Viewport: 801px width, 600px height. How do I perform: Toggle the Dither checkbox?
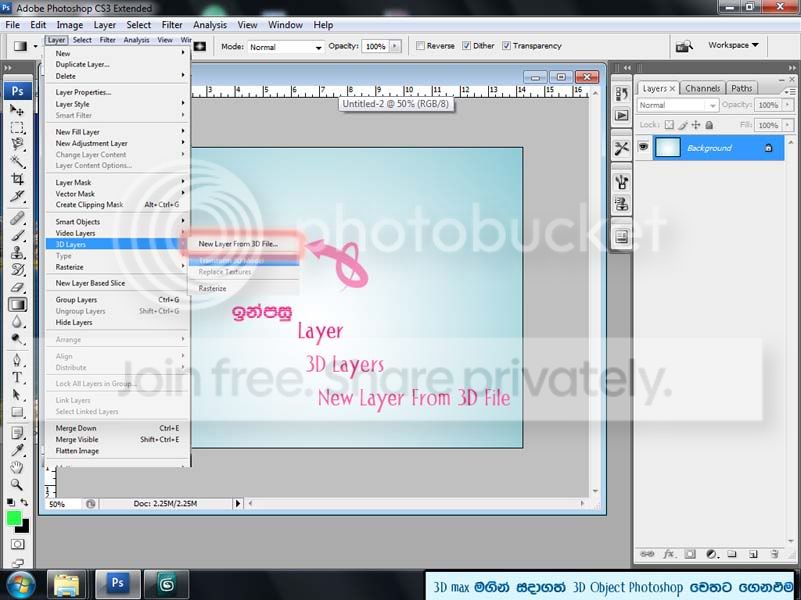pyautogui.click(x=466, y=46)
